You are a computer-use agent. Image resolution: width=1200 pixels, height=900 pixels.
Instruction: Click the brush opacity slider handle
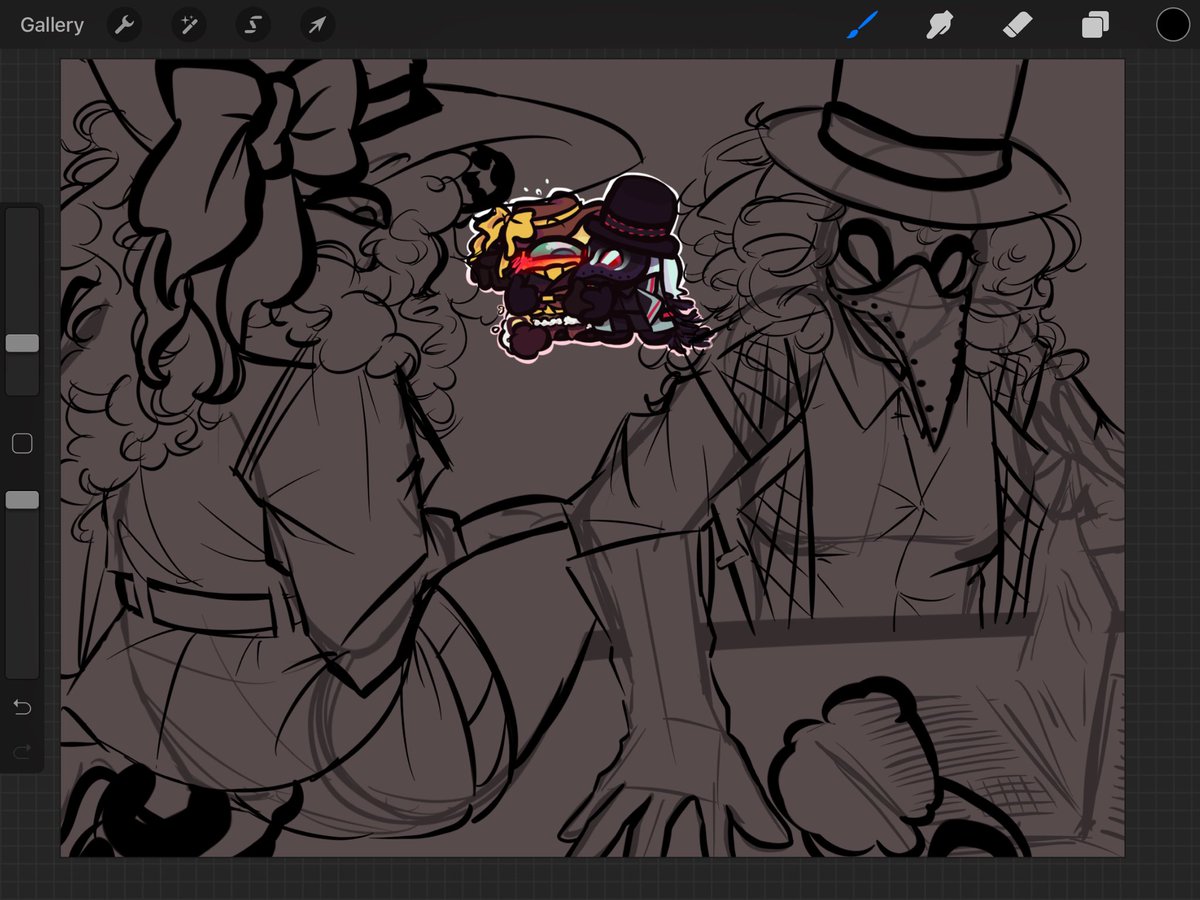pyautogui.click(x=22, y=499)
